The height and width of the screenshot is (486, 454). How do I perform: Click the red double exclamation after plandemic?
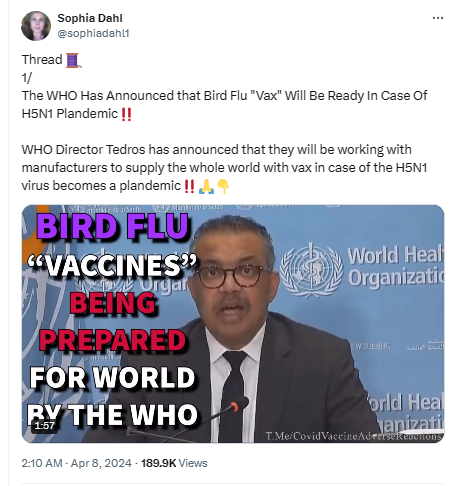pyautogui.click(x=189, y=186)
